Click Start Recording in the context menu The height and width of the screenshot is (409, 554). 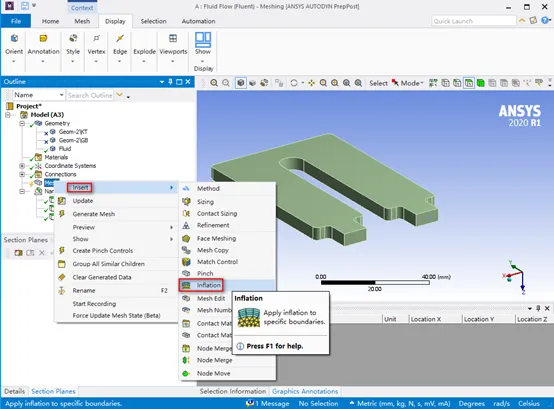[117, 304]
